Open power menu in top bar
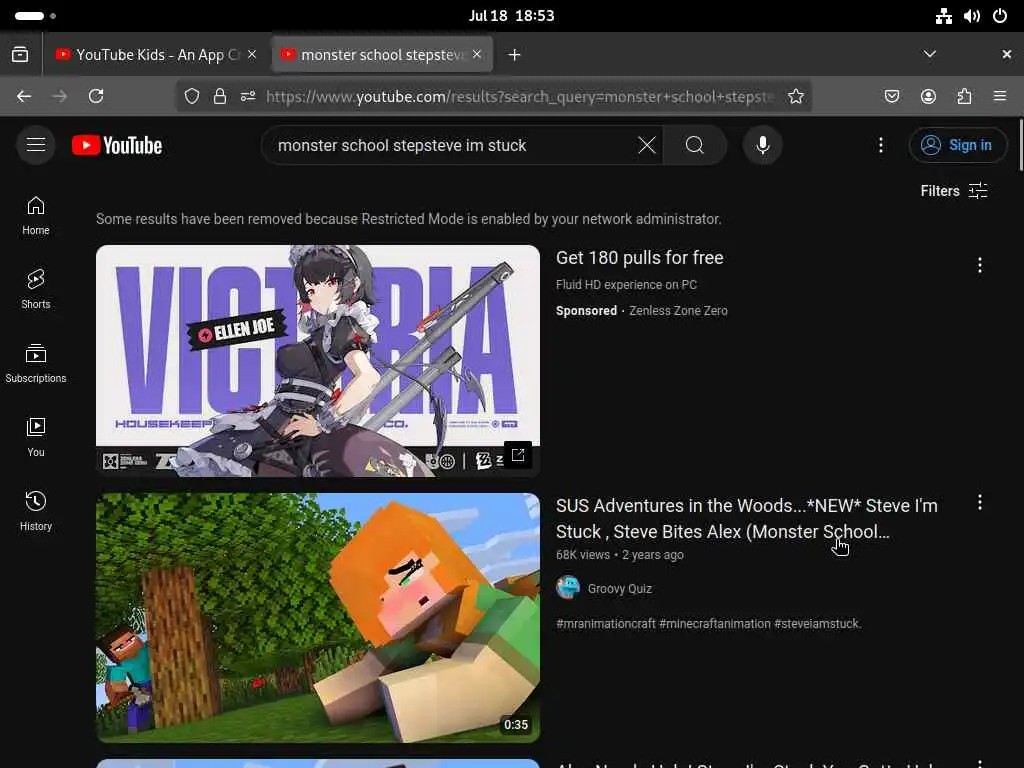This screenshot has height=768, width=1024. tap(1000, 16)
